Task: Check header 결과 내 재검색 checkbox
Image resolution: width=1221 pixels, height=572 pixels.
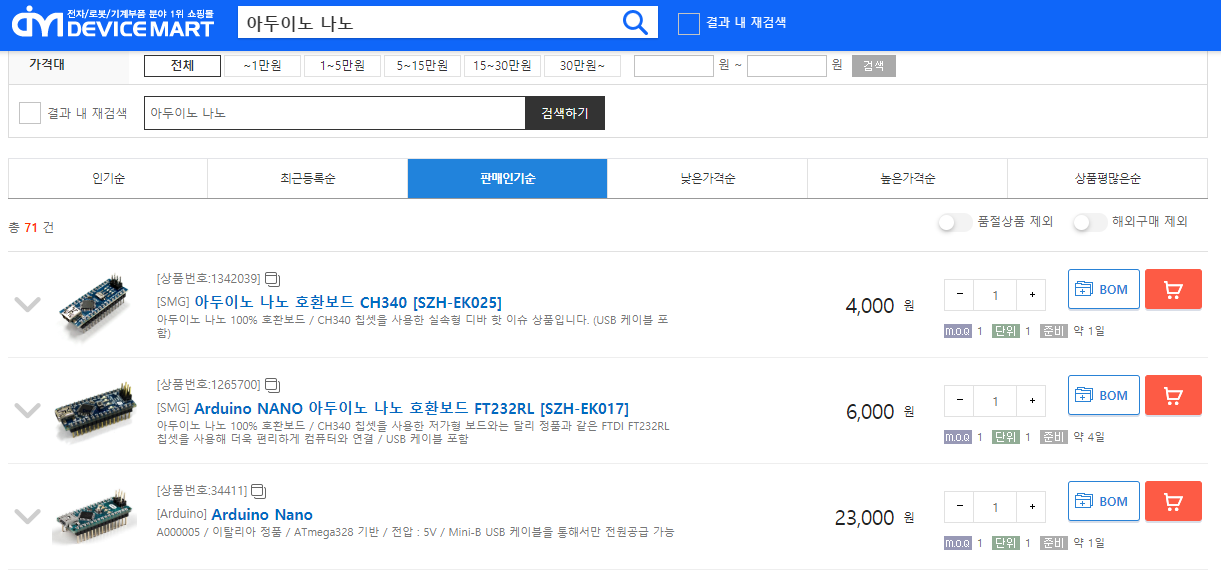Action: coord(688,23)
